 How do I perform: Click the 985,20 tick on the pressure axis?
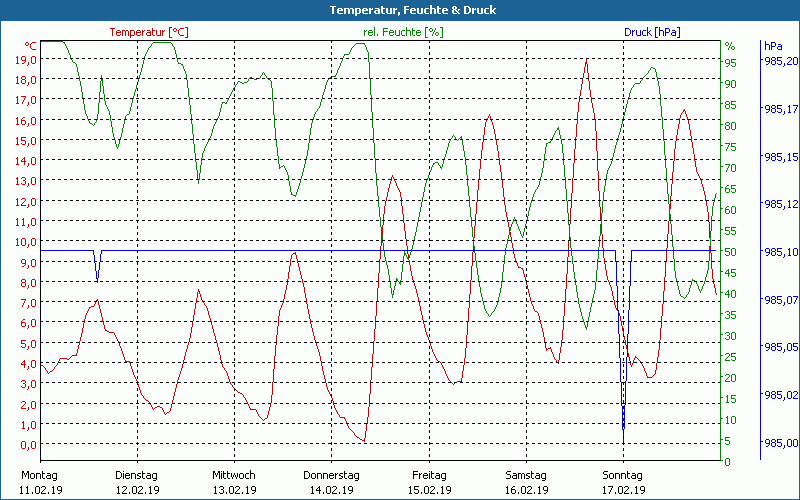click(x=779, y=61)
